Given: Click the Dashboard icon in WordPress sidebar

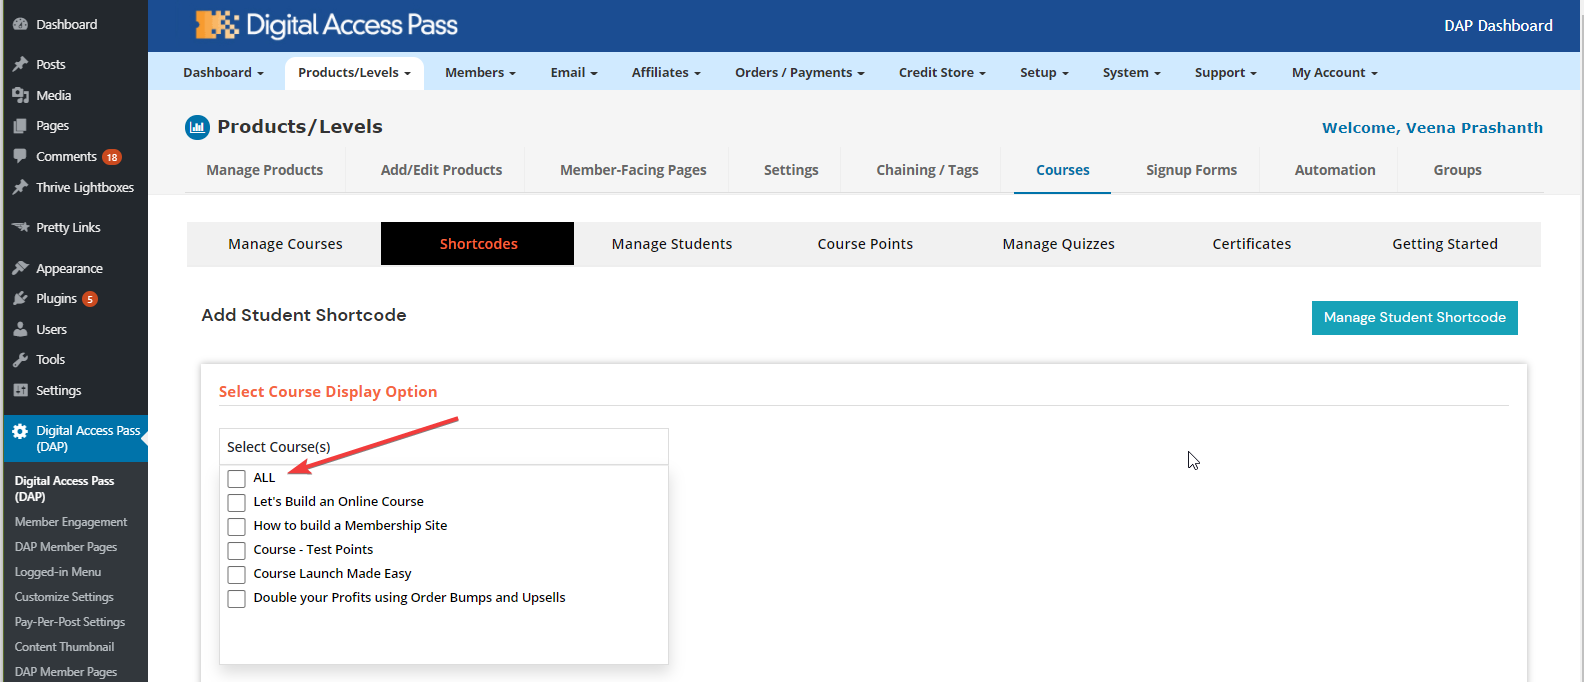Looking at the screenshot, I should tap(20, 24).
